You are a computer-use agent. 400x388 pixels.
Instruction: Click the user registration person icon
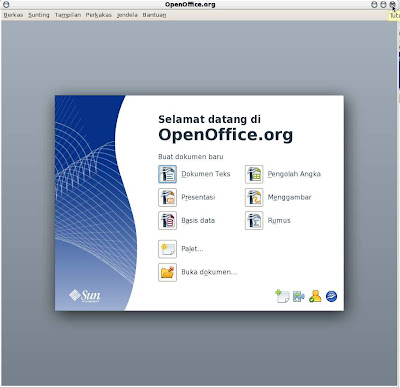tap(315, 296)
